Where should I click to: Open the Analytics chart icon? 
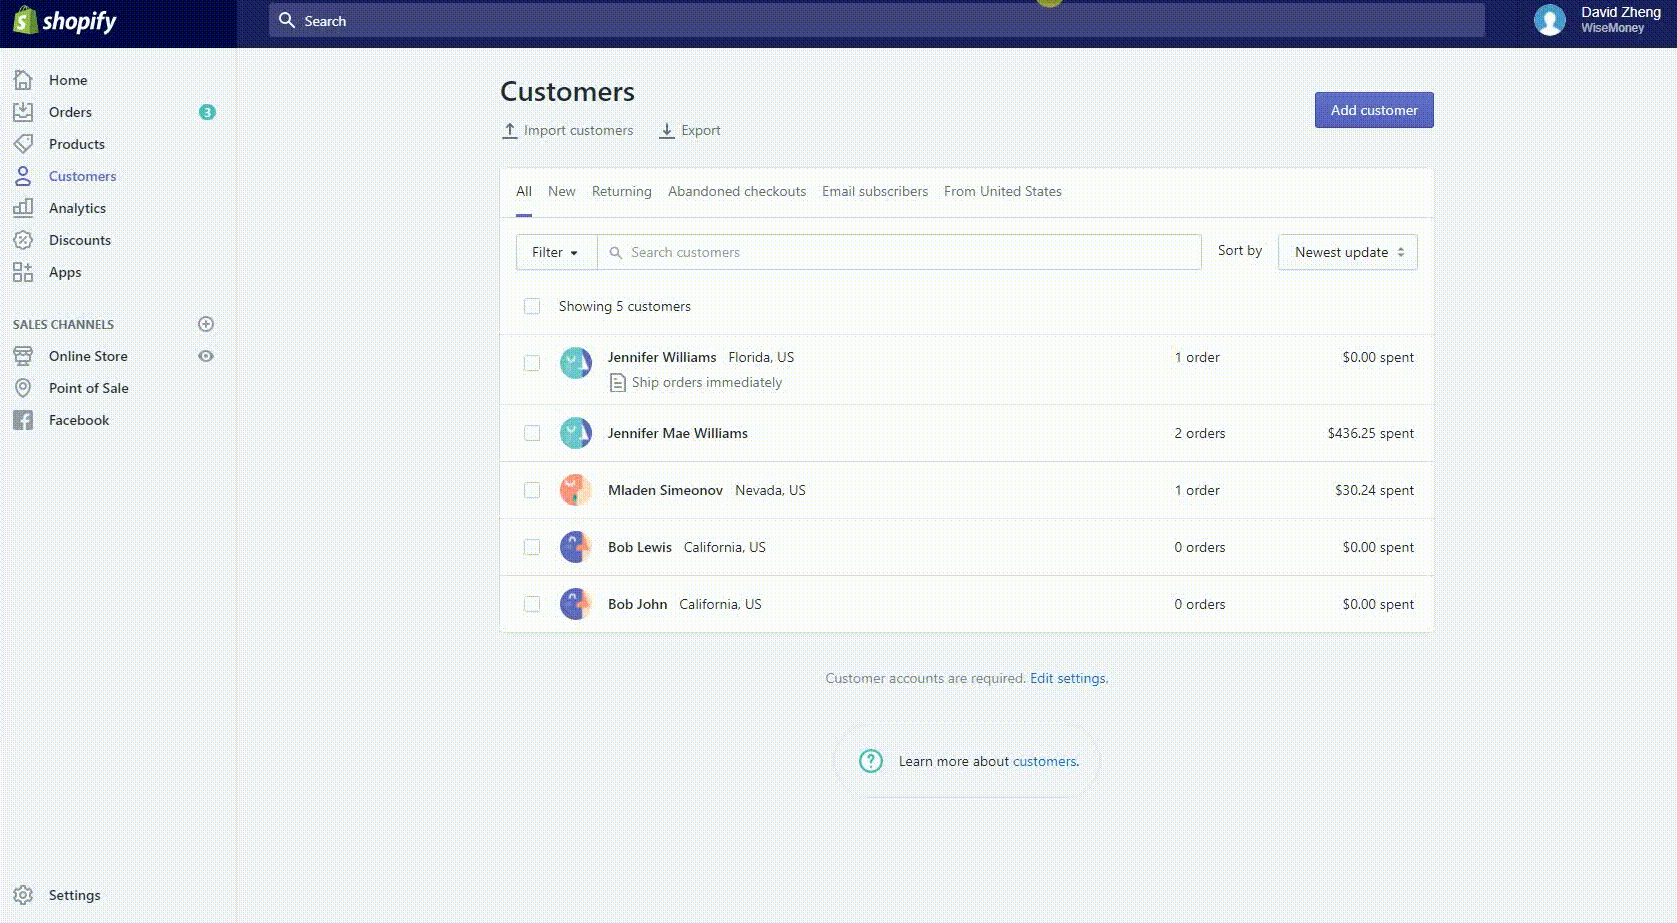pos(23,208)
